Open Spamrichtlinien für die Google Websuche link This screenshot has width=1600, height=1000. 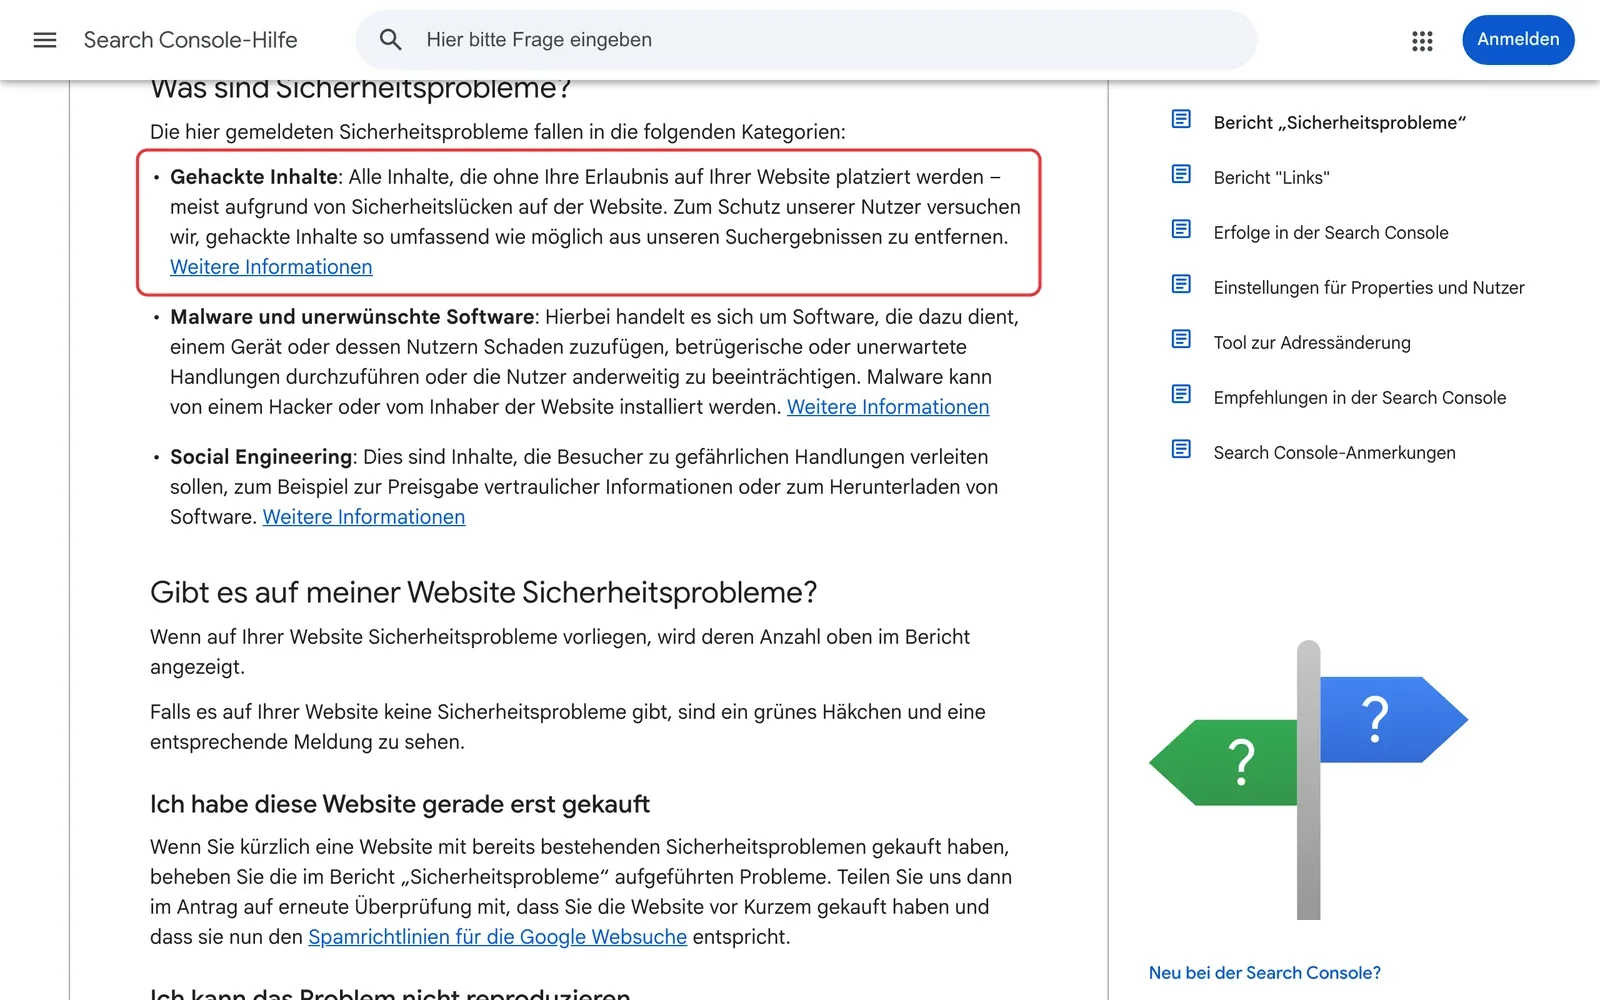(498, 937)
